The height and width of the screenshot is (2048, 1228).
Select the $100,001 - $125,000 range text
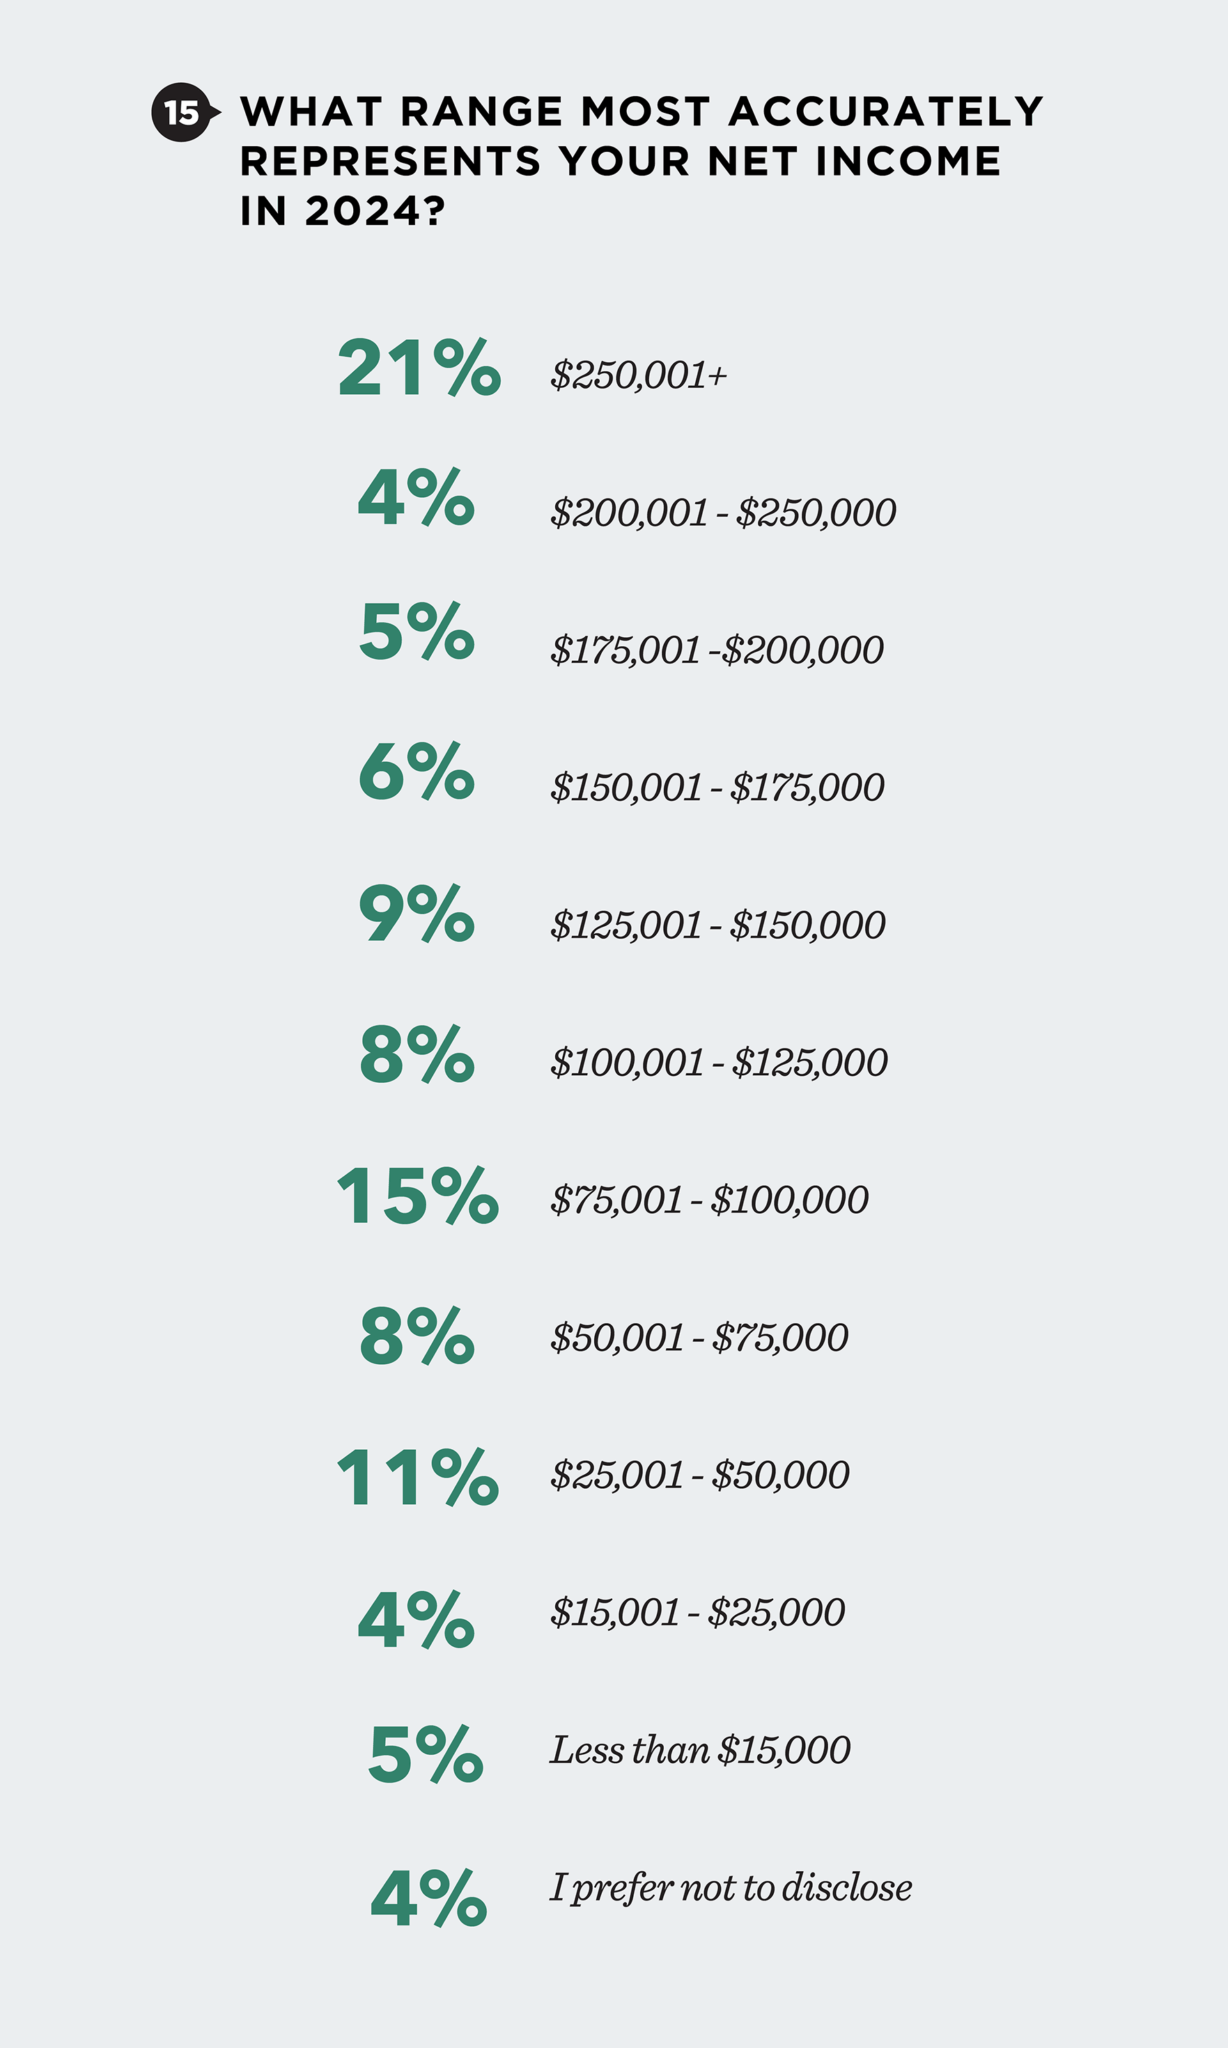pyautogui.click(x=719, y=1062)
